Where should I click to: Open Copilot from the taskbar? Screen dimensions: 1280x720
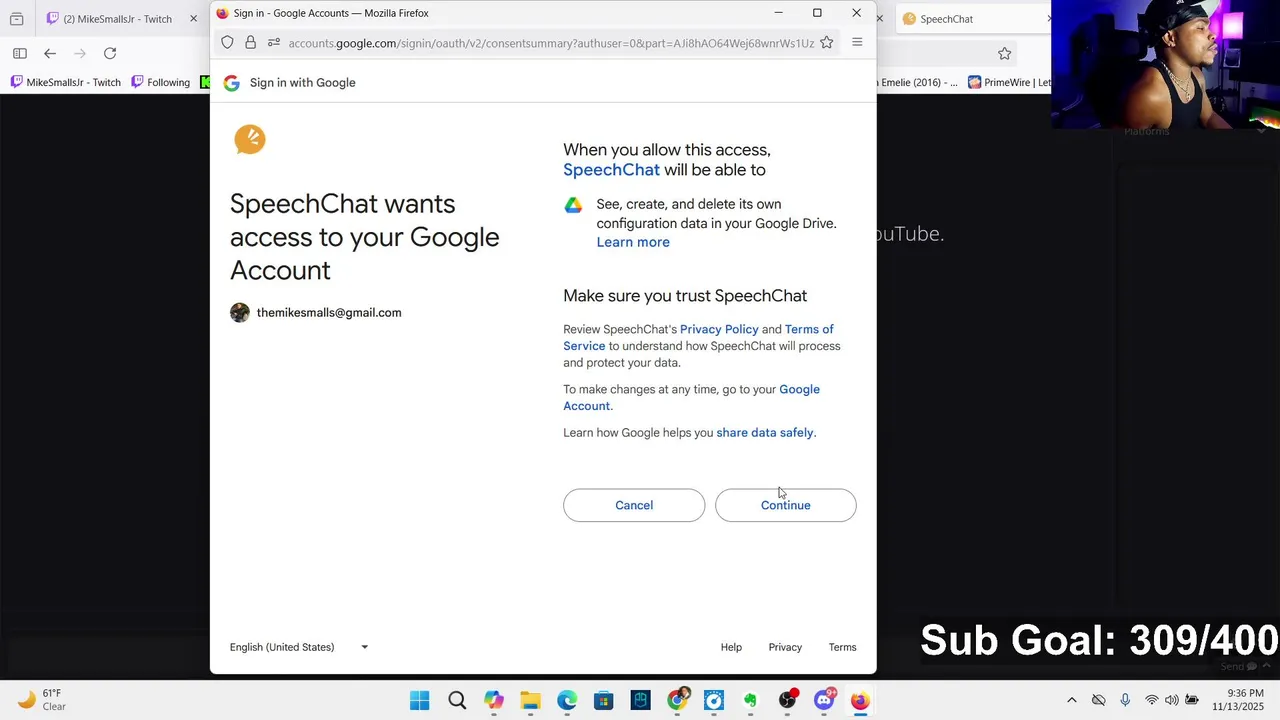click(x=494, y=701)
